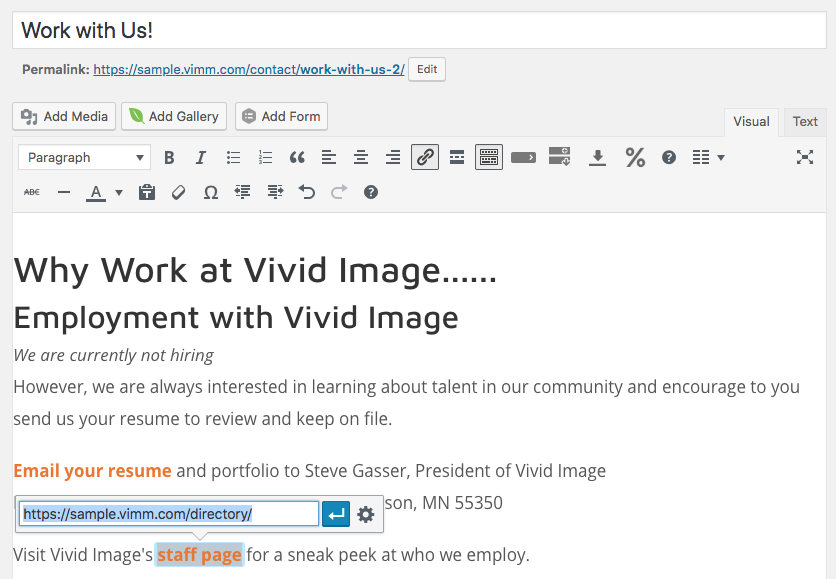Viewport: 836px width, 579px height.
Task: Click the Add Media button
Action: [x=64, y=116]
